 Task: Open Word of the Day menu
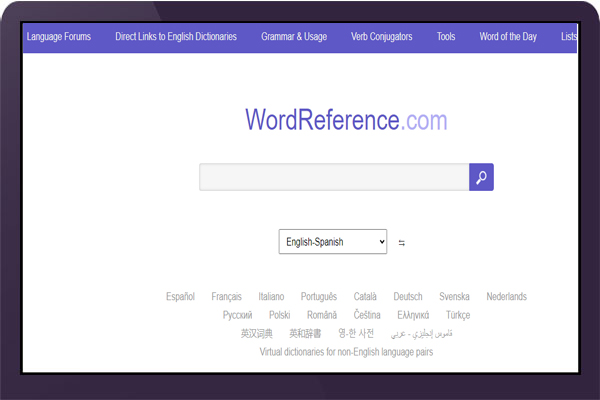pos(508,37)
